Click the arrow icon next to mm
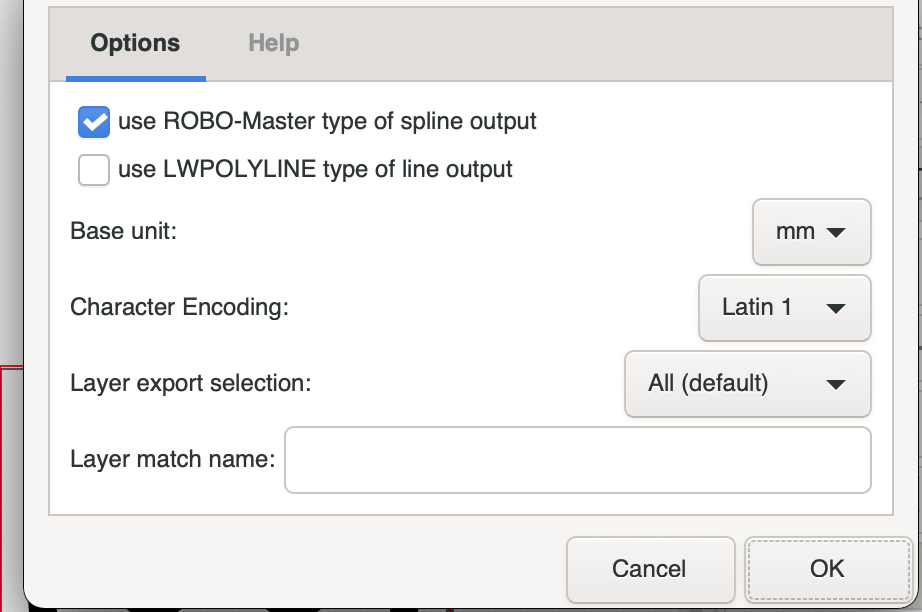 (x=836, y=233)
